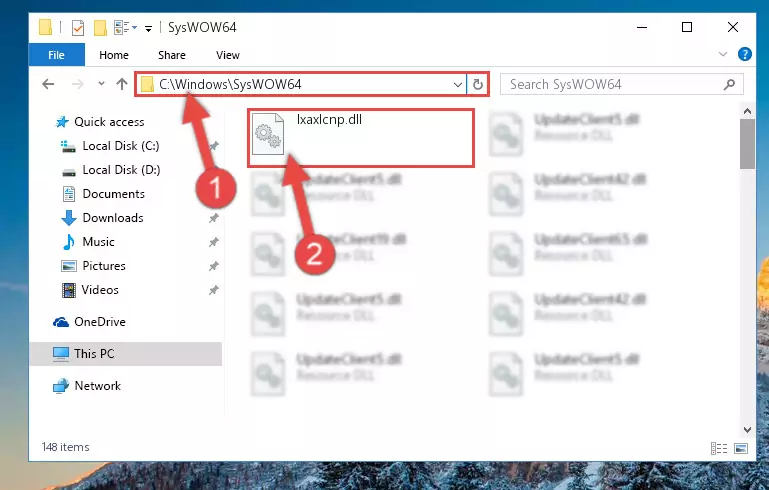Close the SysWOW64 window
Screen dimensions: 769x490
pos(733,27)
